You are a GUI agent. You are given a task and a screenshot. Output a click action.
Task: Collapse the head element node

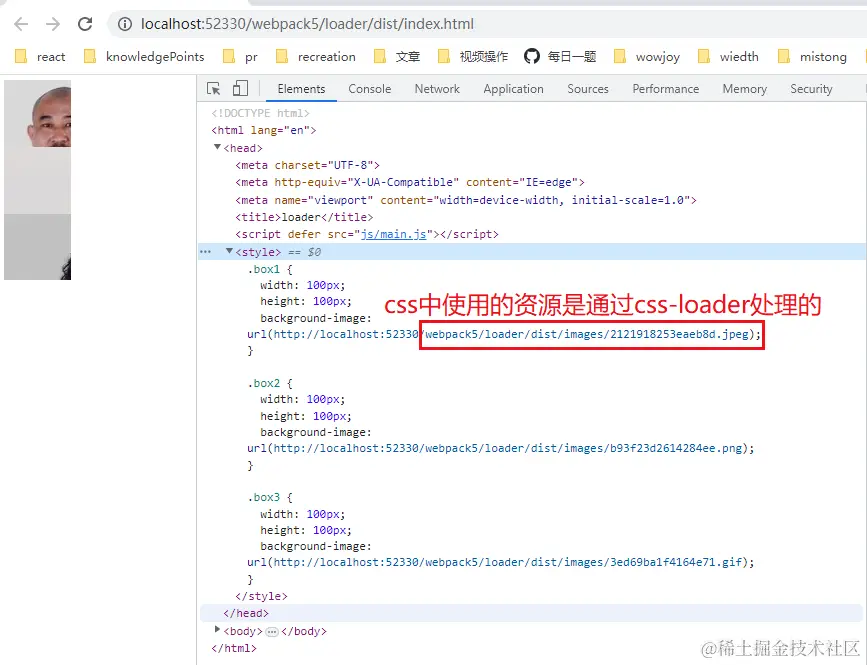[217, 147]
